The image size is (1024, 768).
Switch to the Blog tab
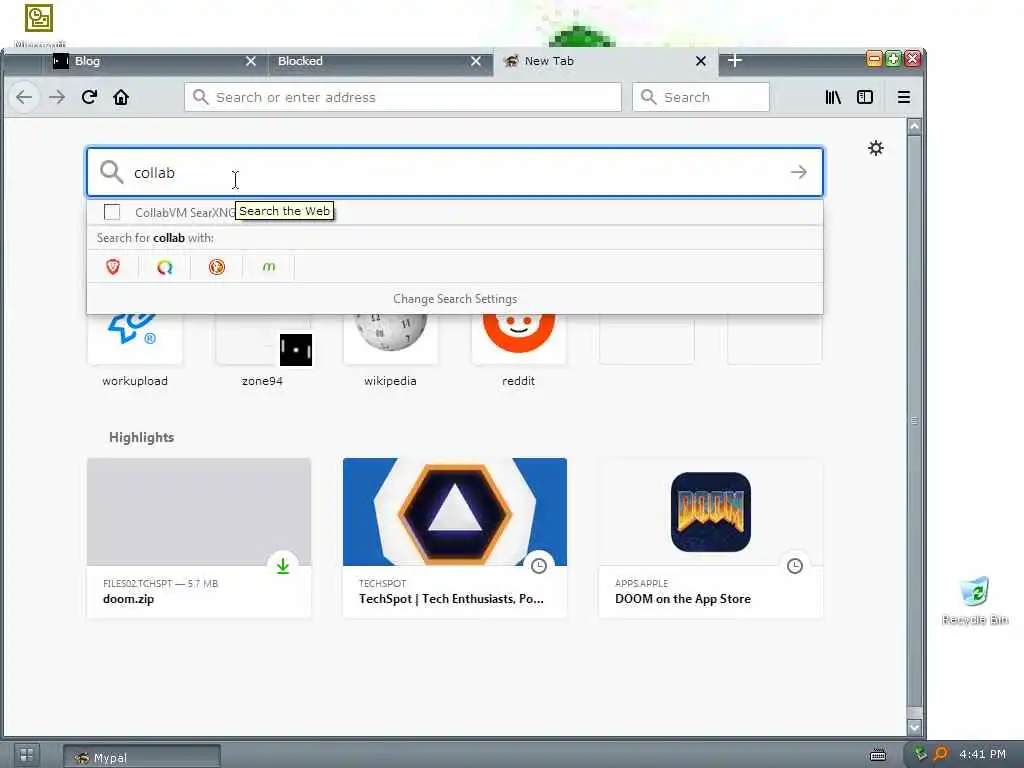pos(155,61)
